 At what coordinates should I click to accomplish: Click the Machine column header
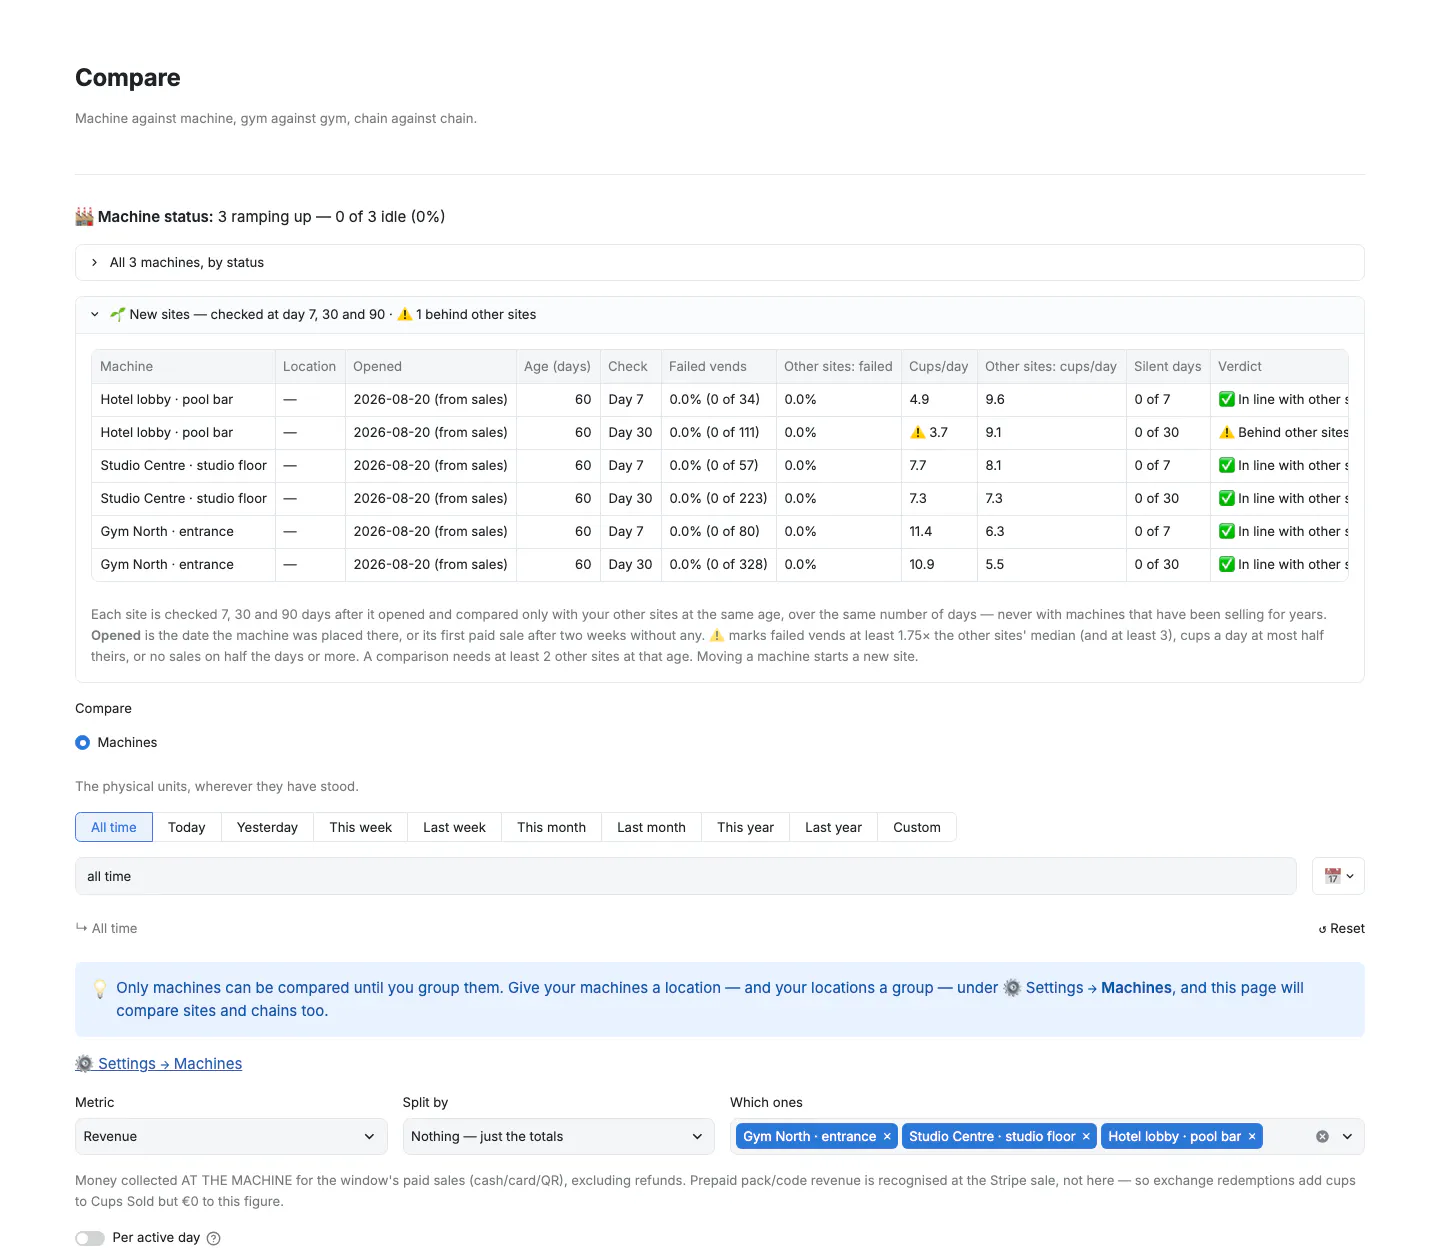(x=183, y=367)
